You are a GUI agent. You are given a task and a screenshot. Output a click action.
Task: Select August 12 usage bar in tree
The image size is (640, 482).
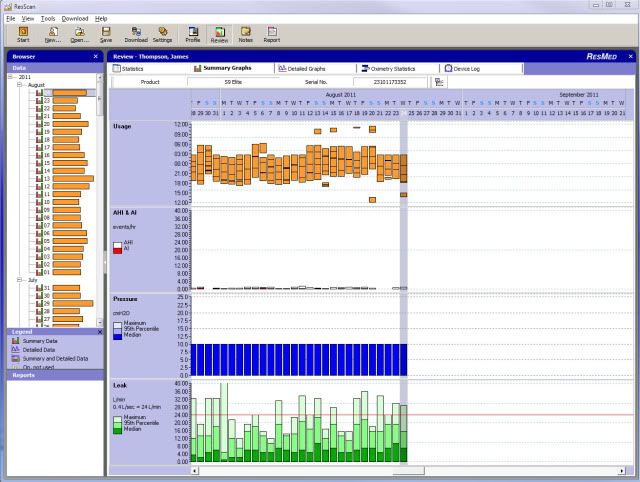71,187
